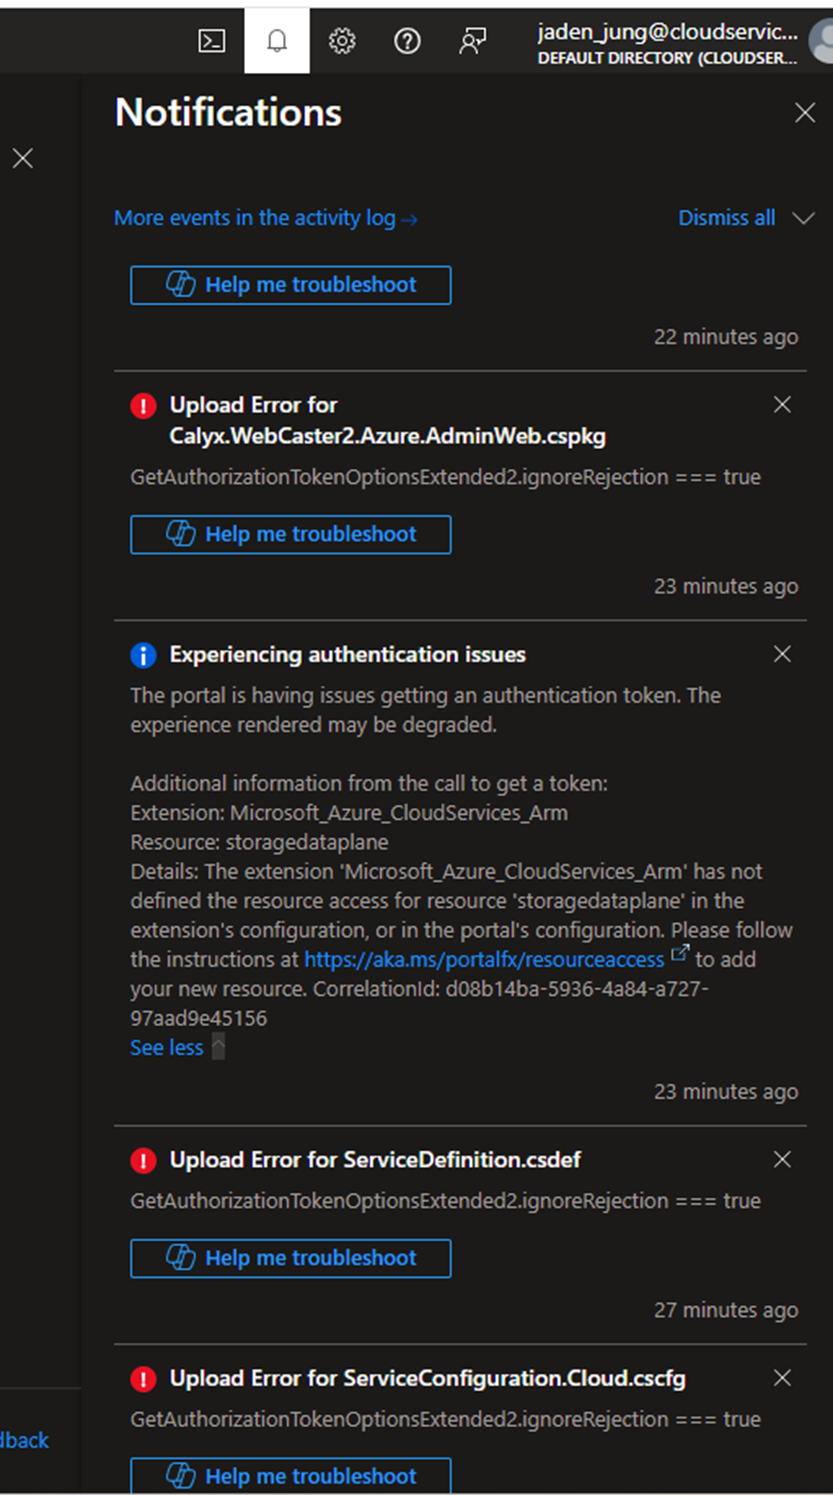Click info icon for authentication issues notification

144,655
